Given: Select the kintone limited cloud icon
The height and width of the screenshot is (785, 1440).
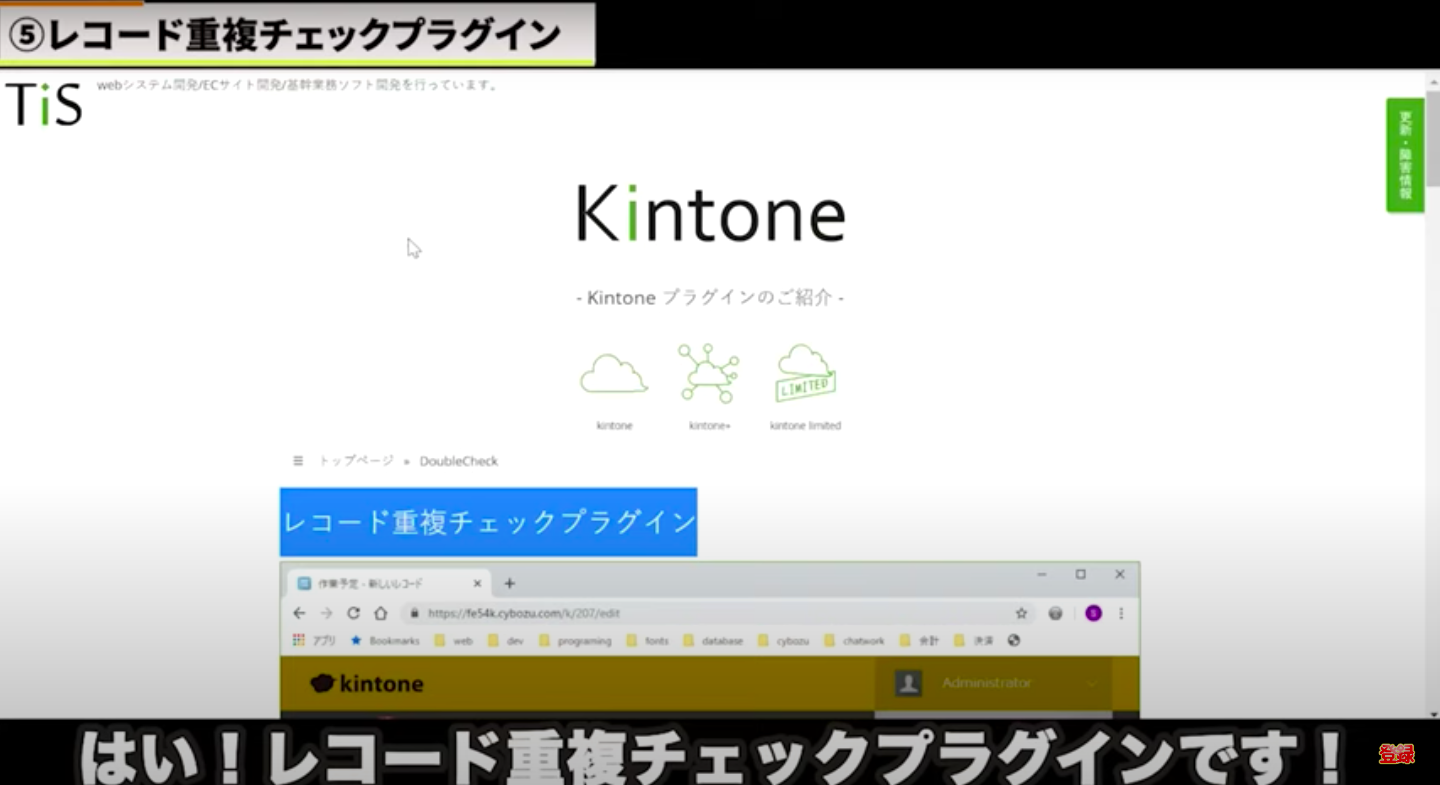Looking at the screenshot, I should coord(805,373).
